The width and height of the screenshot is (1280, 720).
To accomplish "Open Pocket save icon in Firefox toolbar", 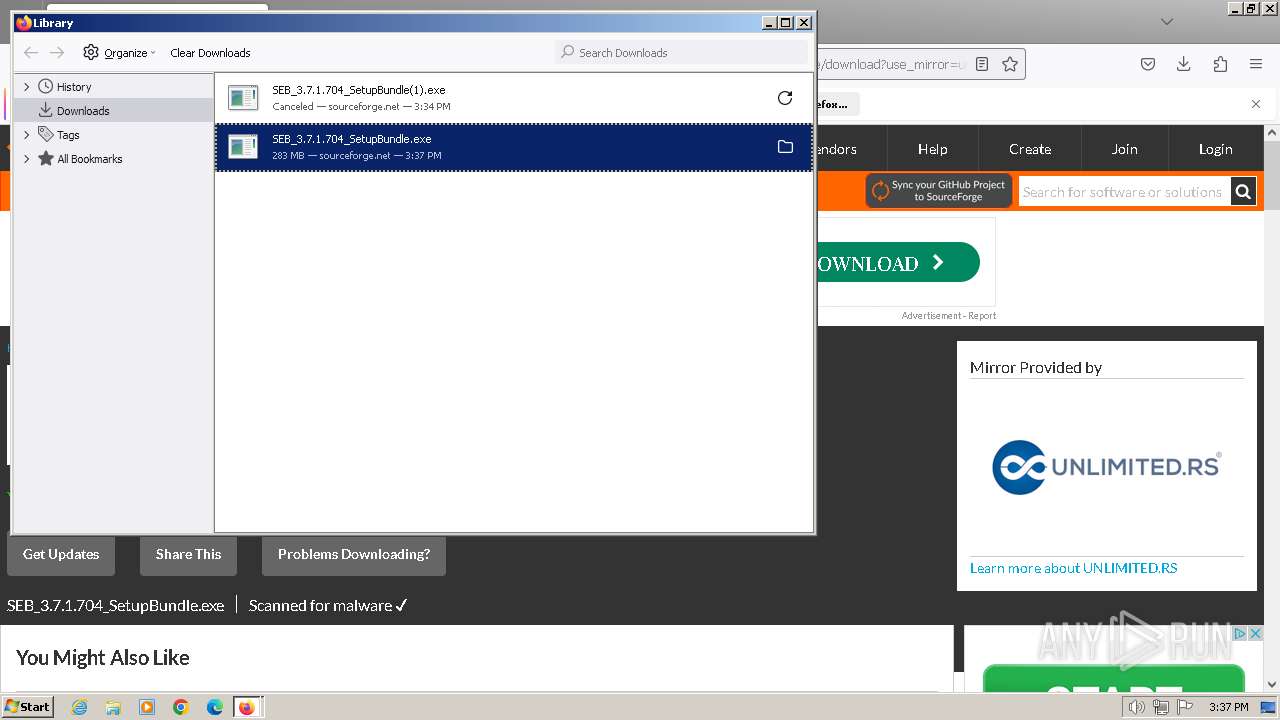I will [x=1148, y=64].
